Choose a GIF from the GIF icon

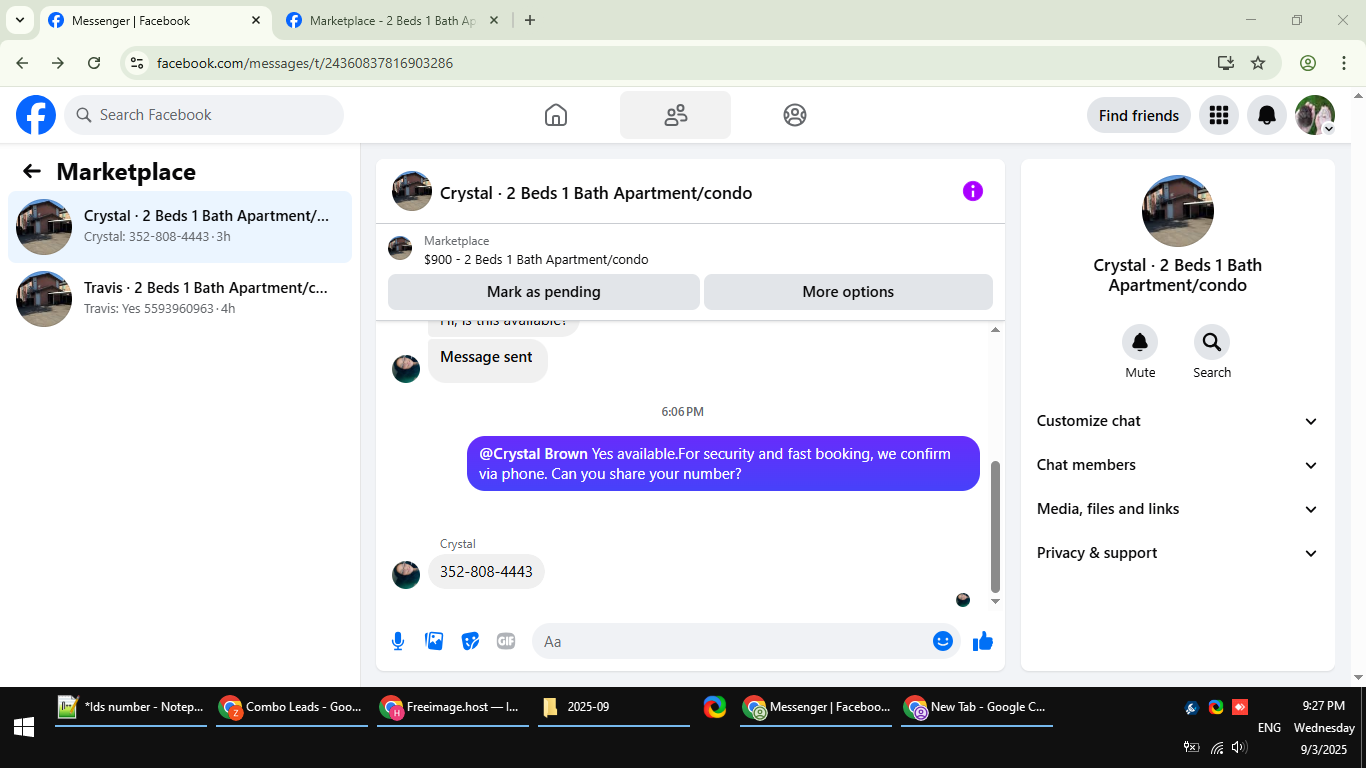[506, 641]
